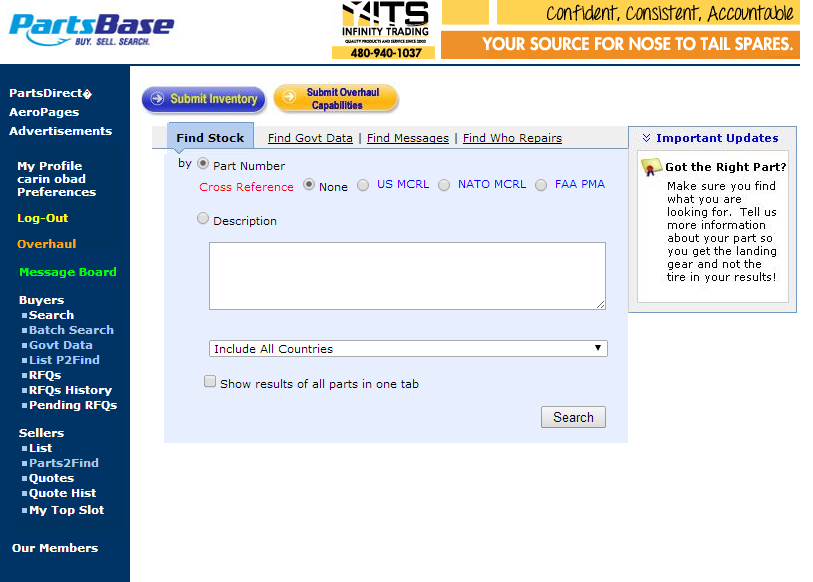Select the Description radio button
The image size is (813, 582).
point(204,219)
